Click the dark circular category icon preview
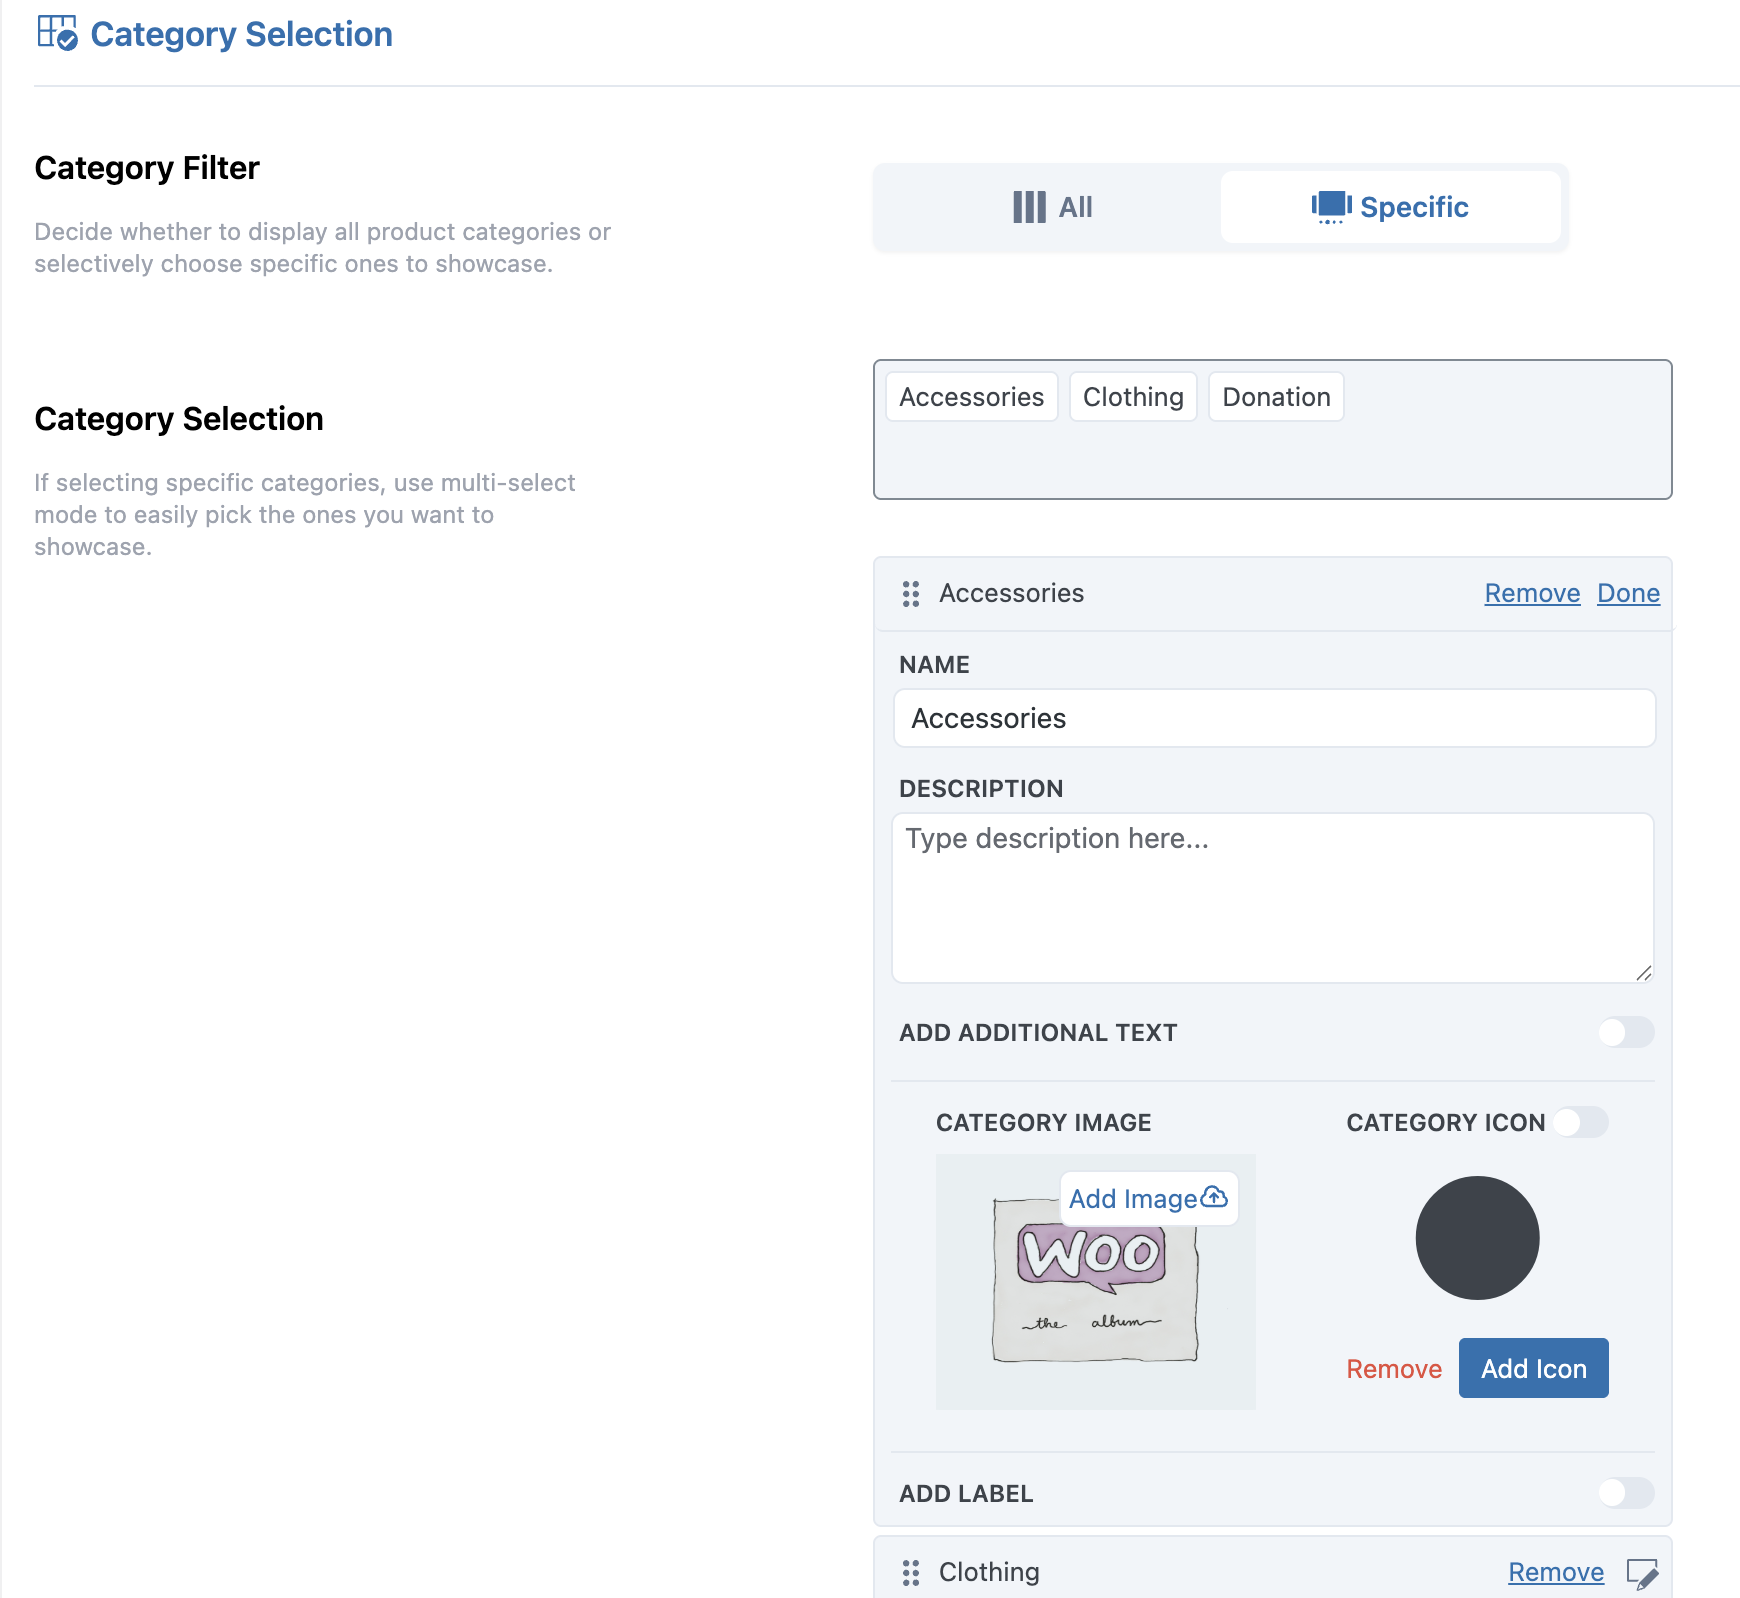 (1477, 1238)
